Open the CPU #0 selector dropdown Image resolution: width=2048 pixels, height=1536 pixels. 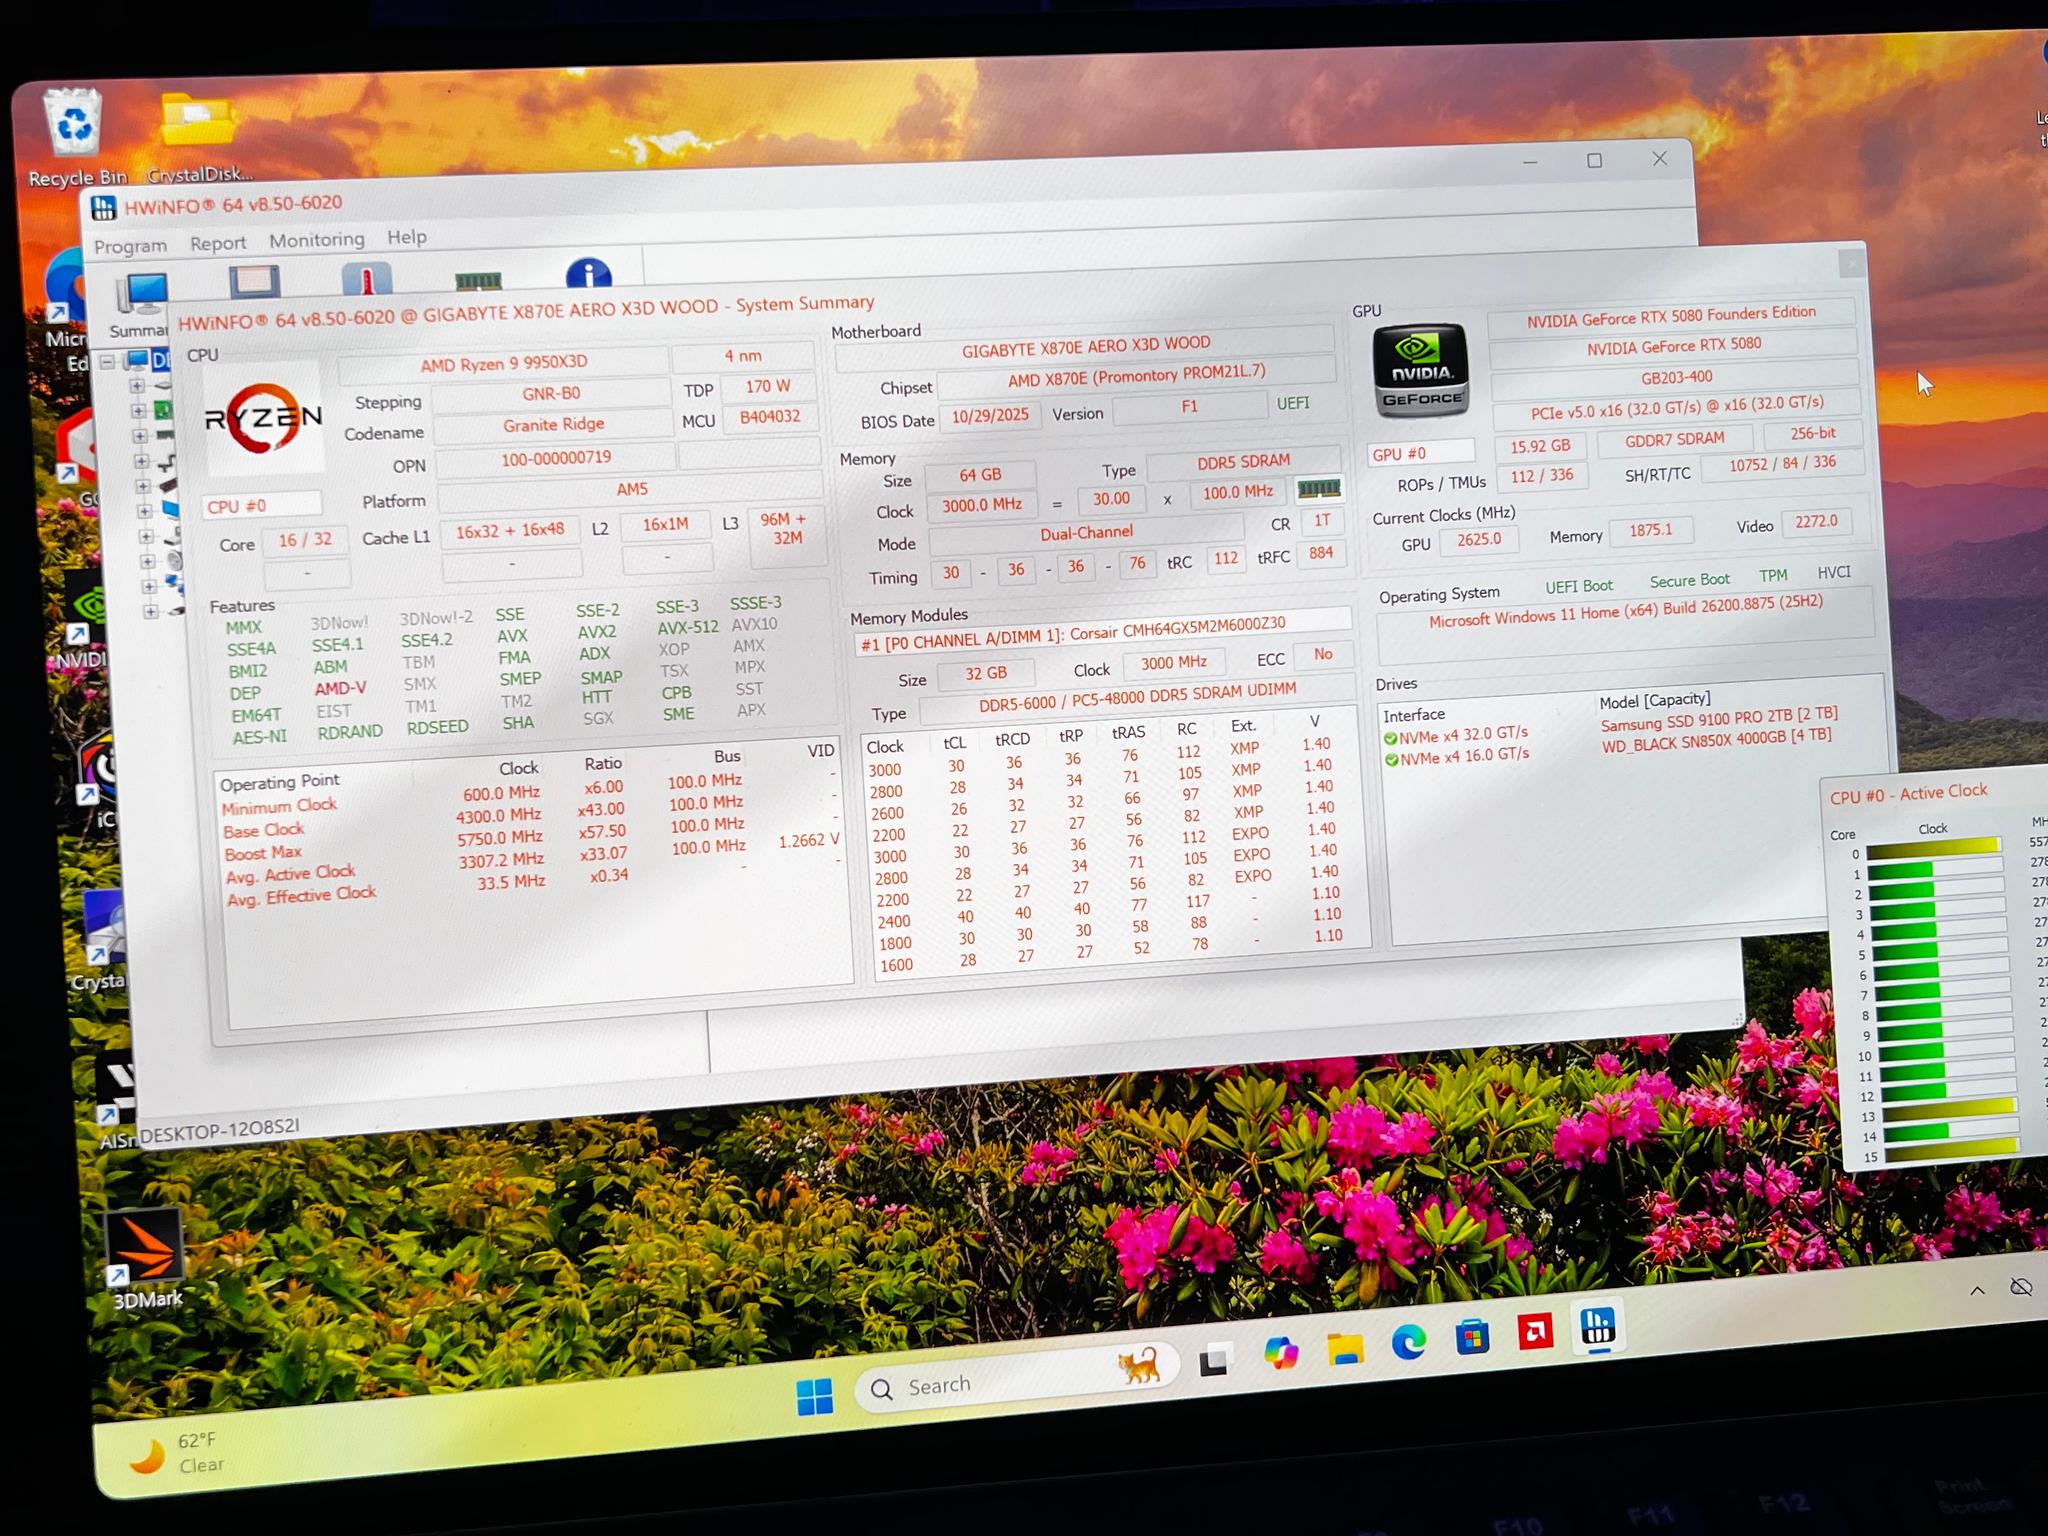261,505
